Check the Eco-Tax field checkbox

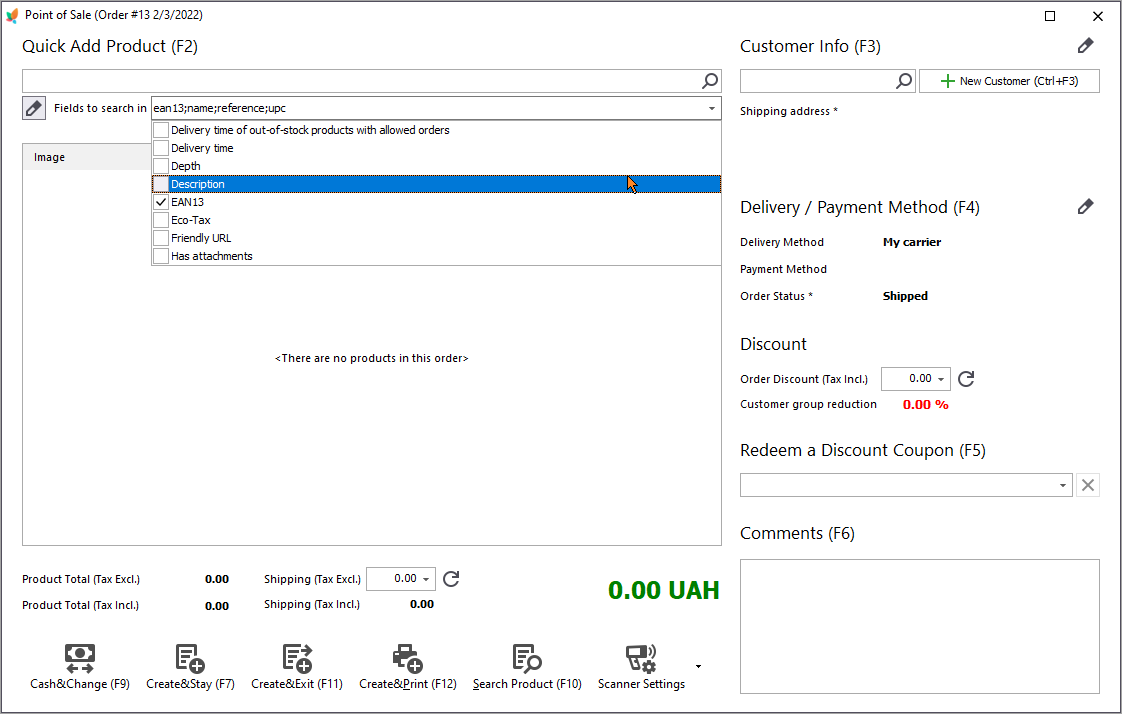pyautogui.click(x=161, y=220)
